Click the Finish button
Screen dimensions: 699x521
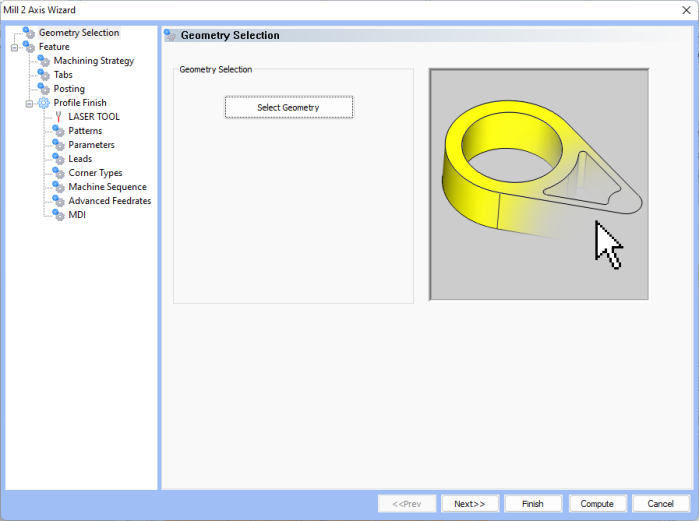coord(533,504)
